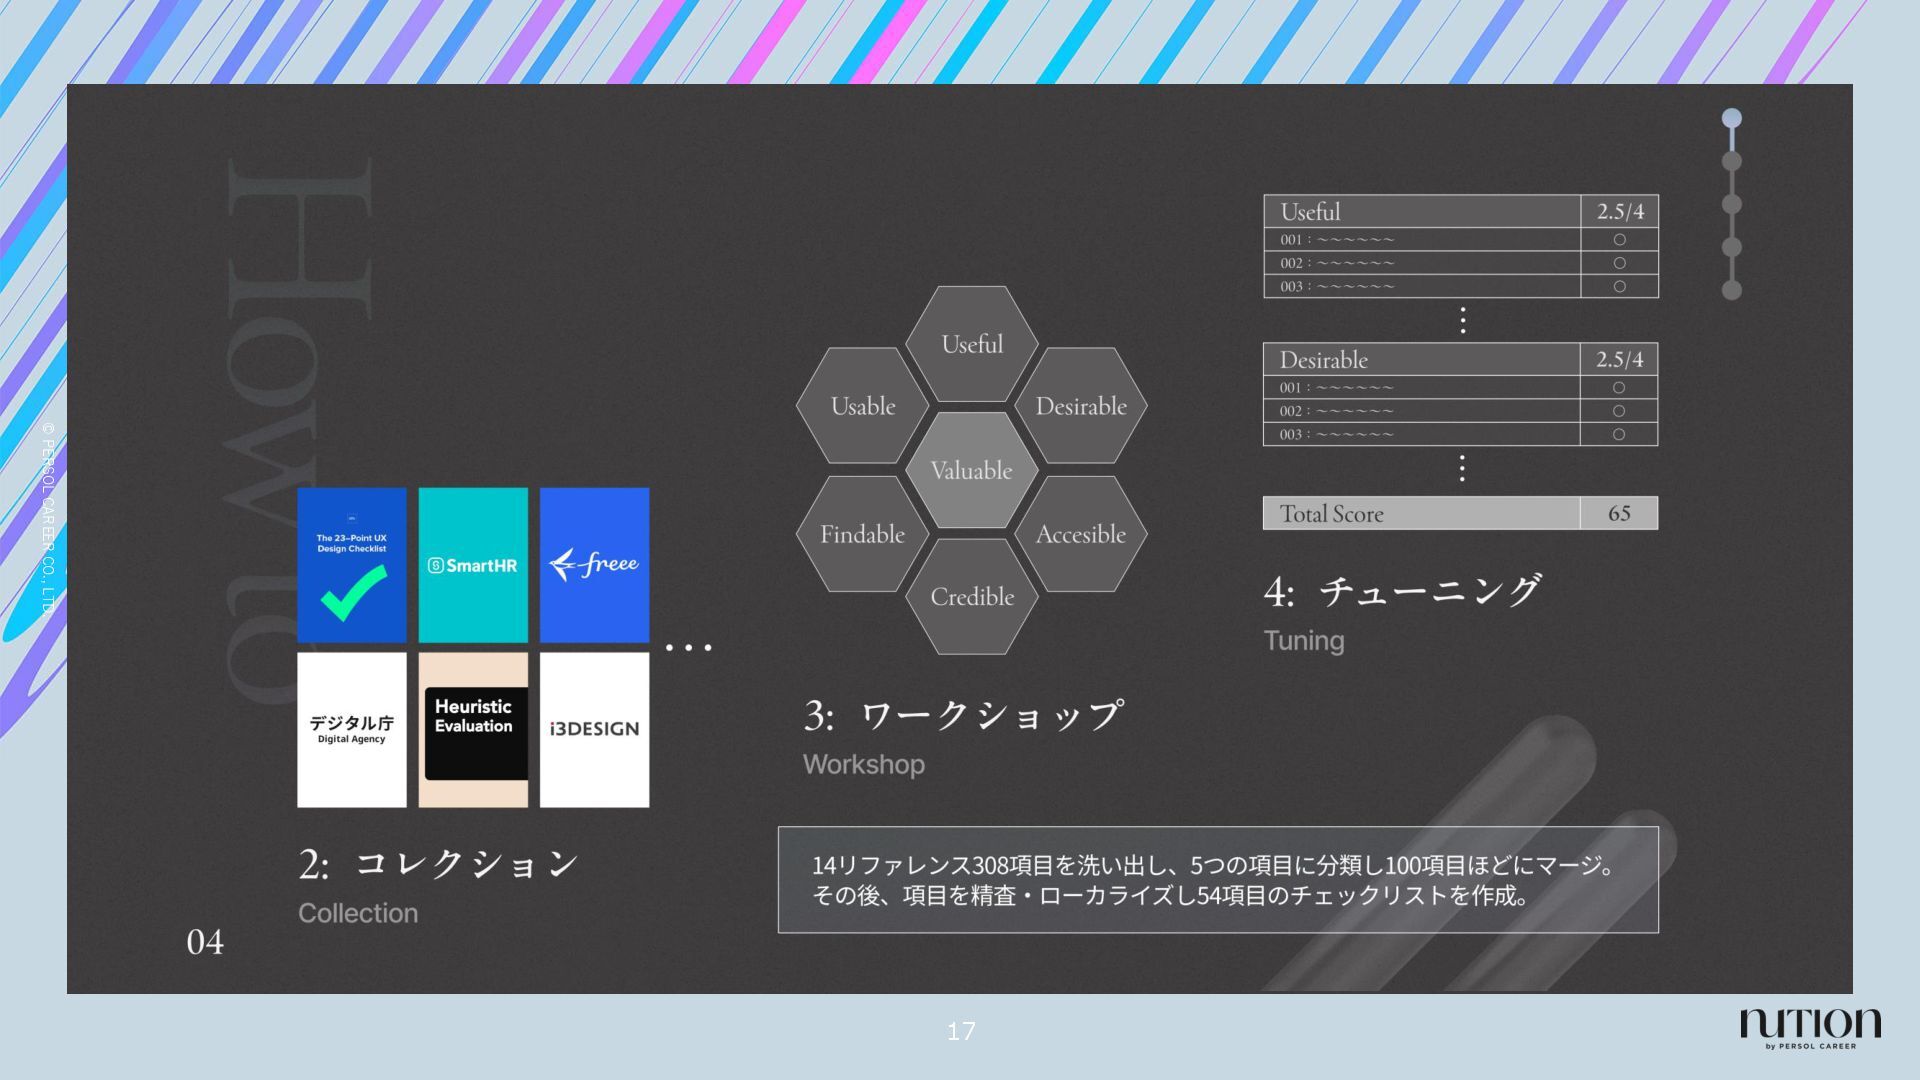Click the Desirable table header
Screen dimensions: 1920x1080
(1422, 359)
